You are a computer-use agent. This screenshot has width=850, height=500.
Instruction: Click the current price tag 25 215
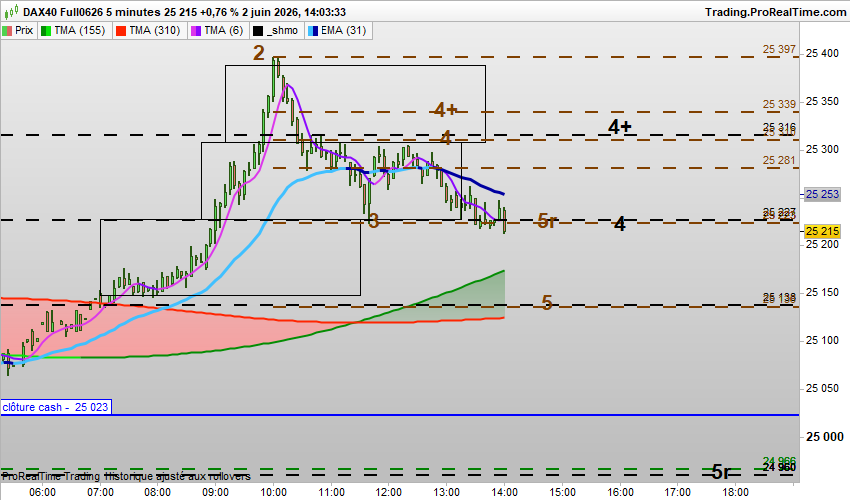(822, 232)
